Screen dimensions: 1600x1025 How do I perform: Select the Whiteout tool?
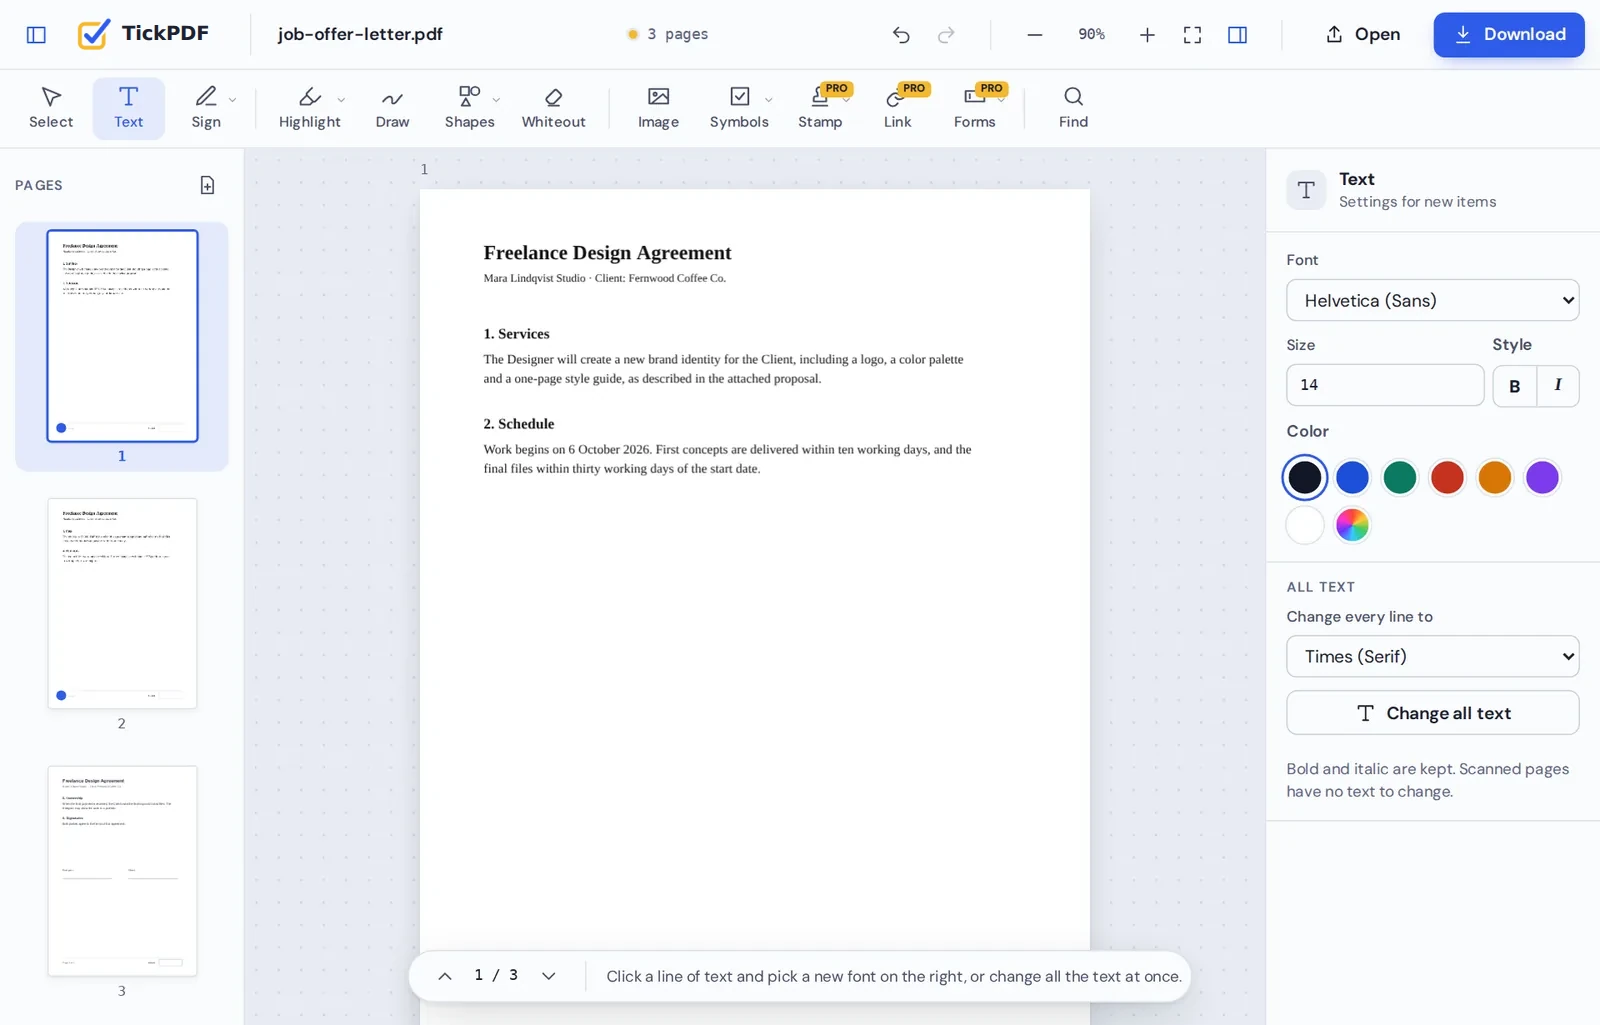pos(553,108)
